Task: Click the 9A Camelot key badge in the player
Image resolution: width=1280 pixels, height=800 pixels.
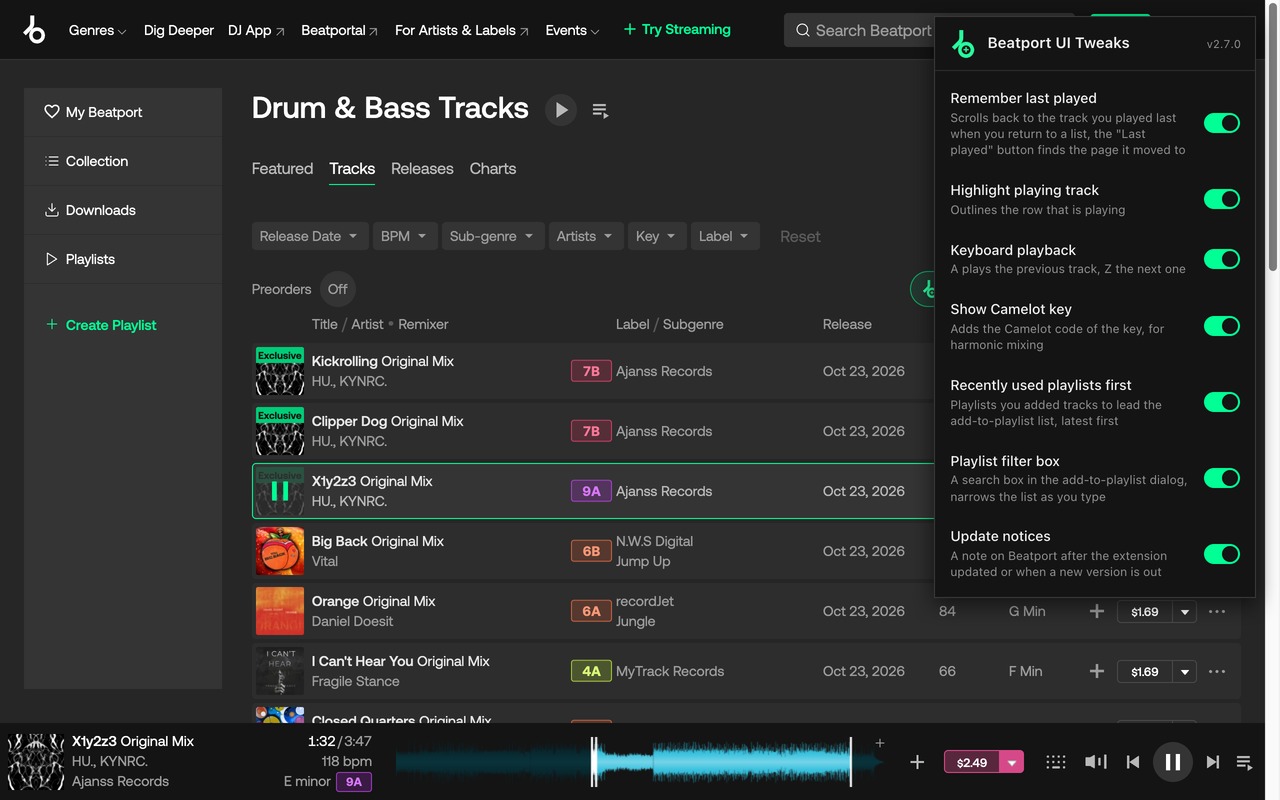Action: [354, 782]
